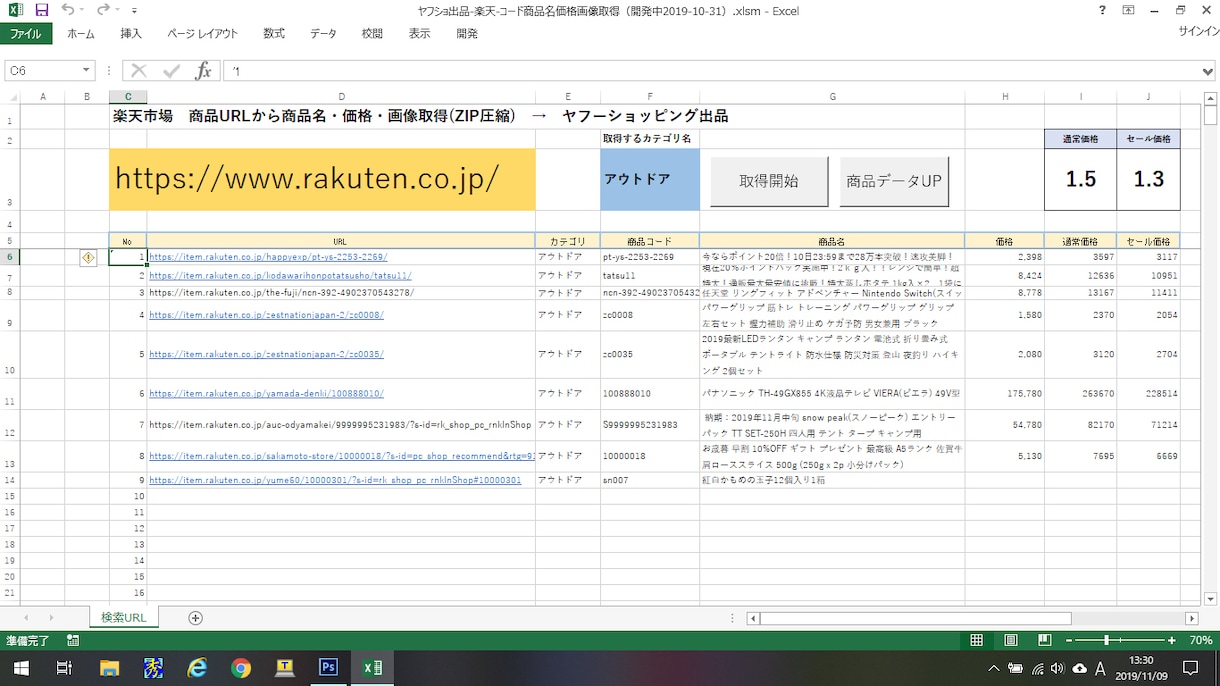The image size is (1220, 686).
Task: Select the column D header
Action: coord(341,96)
